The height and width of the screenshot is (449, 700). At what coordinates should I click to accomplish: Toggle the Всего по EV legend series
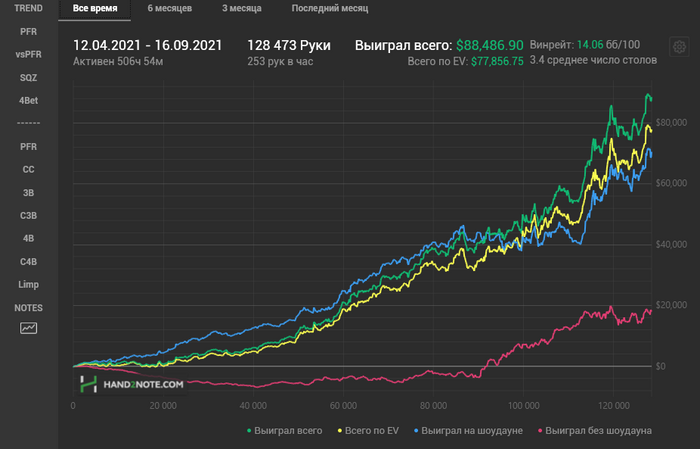(x=368, y=431)
